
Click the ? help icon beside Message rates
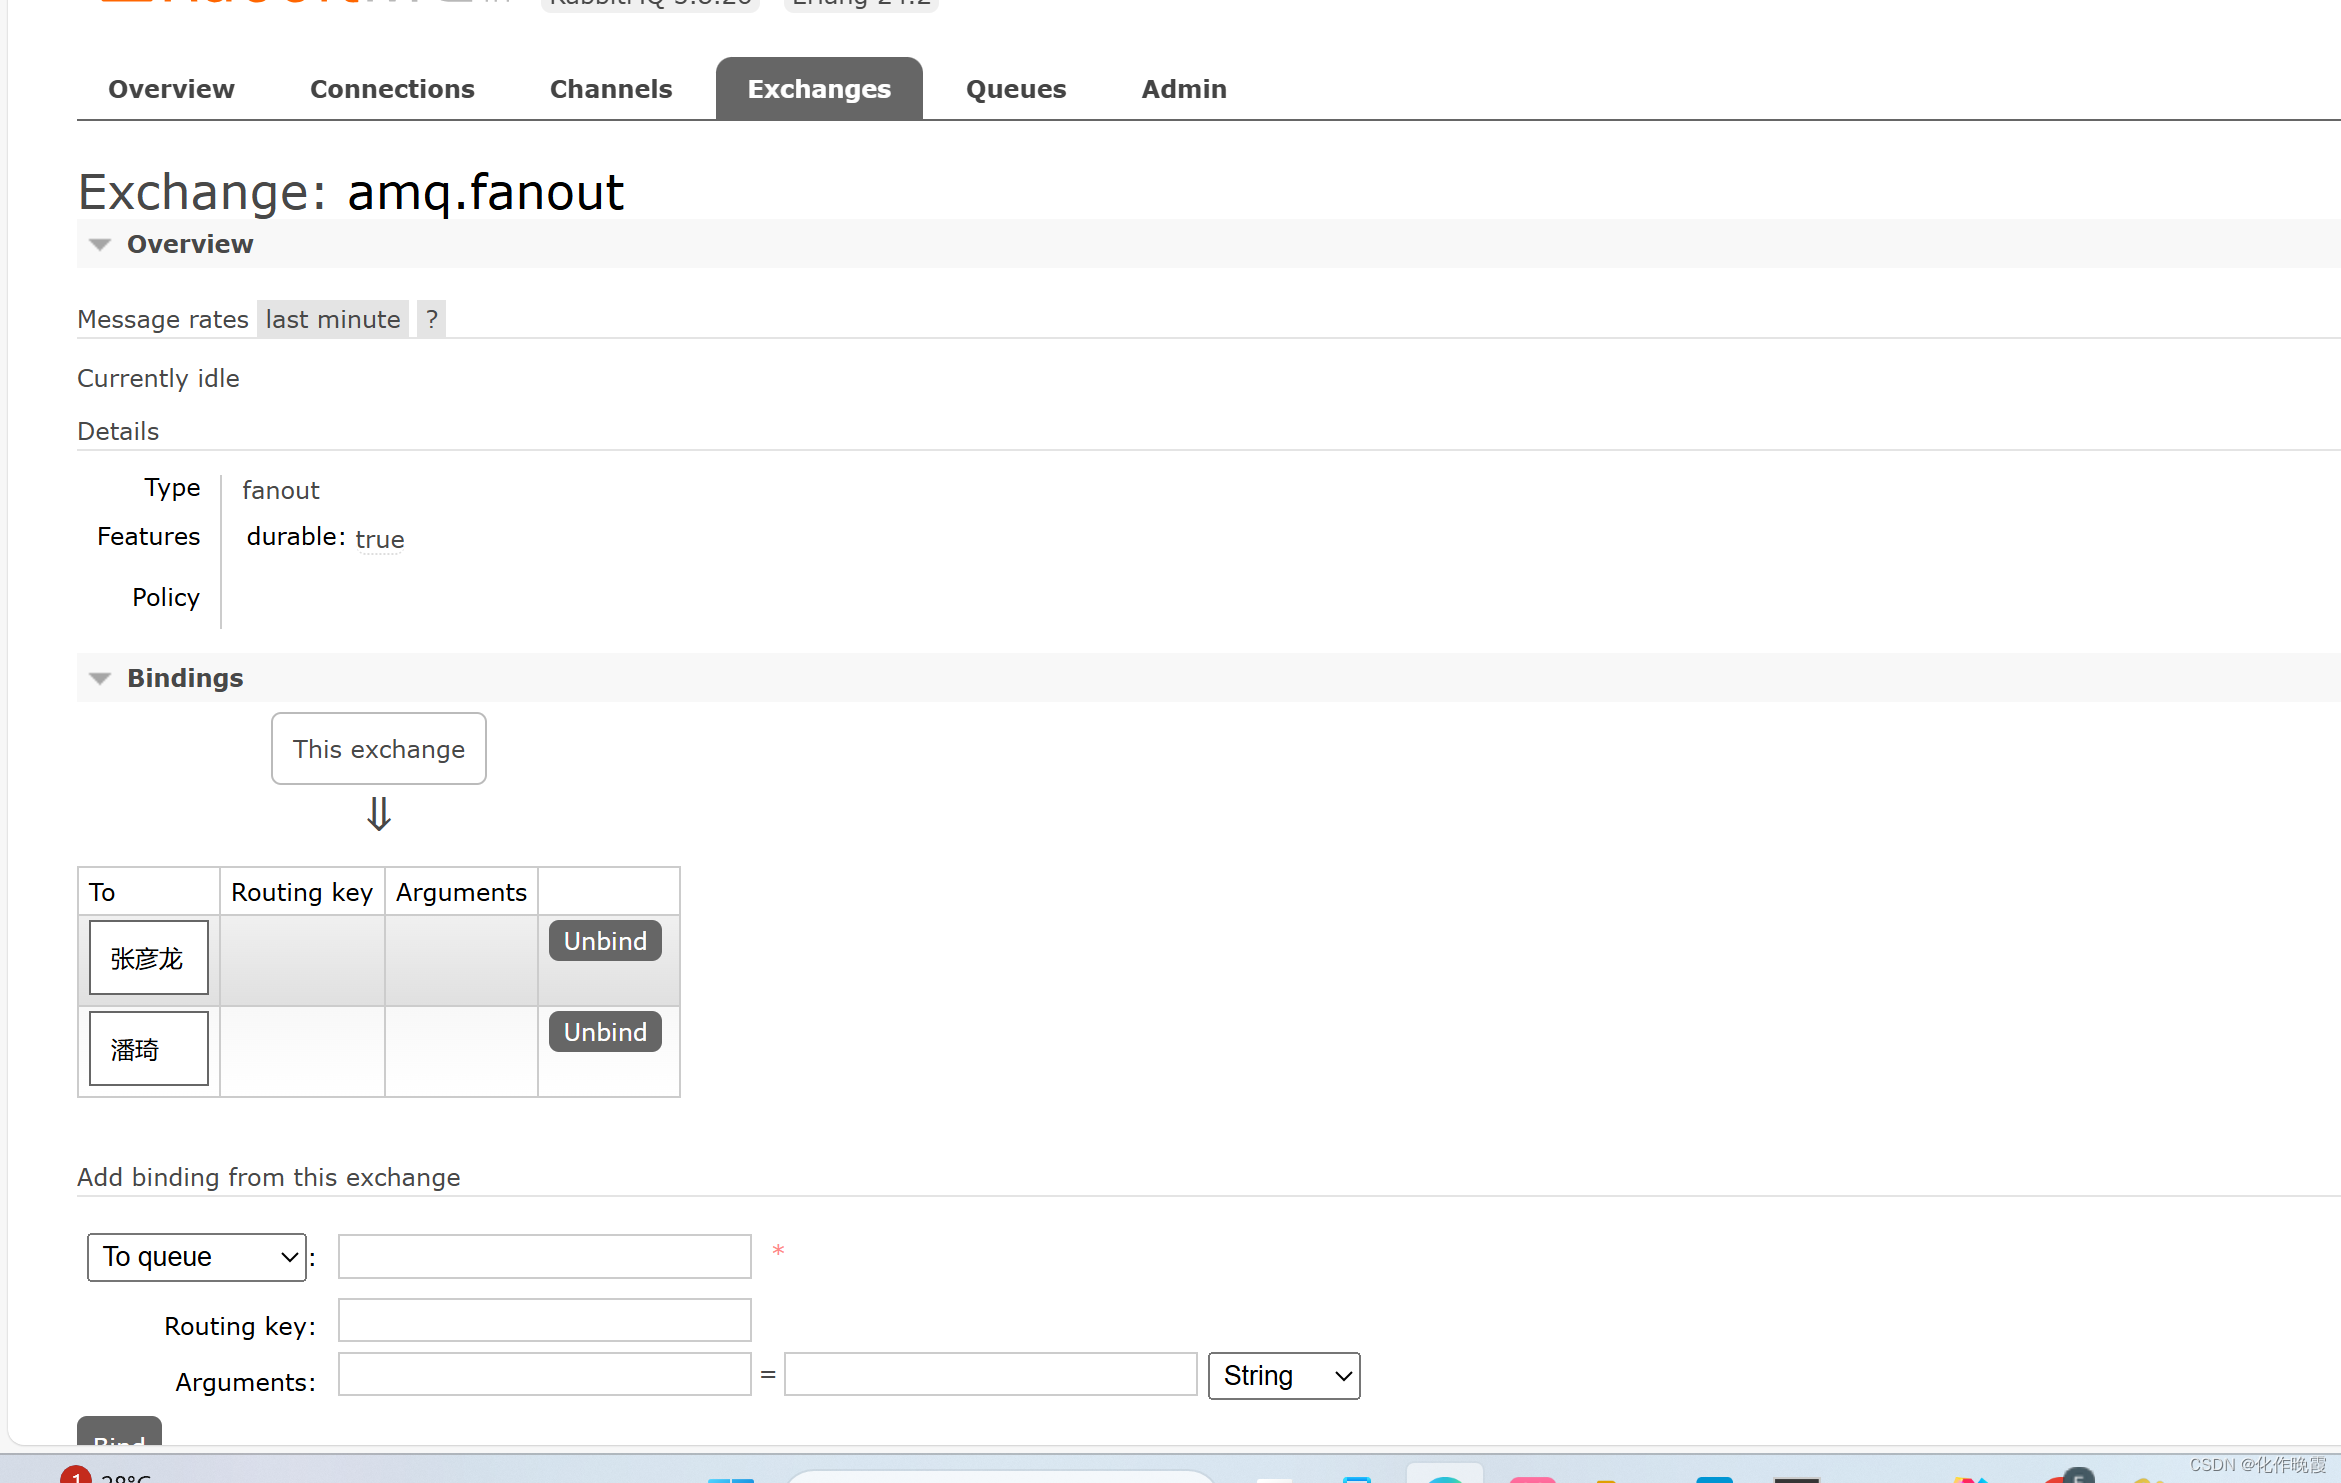pyautogui.click(x=431, y=319)
